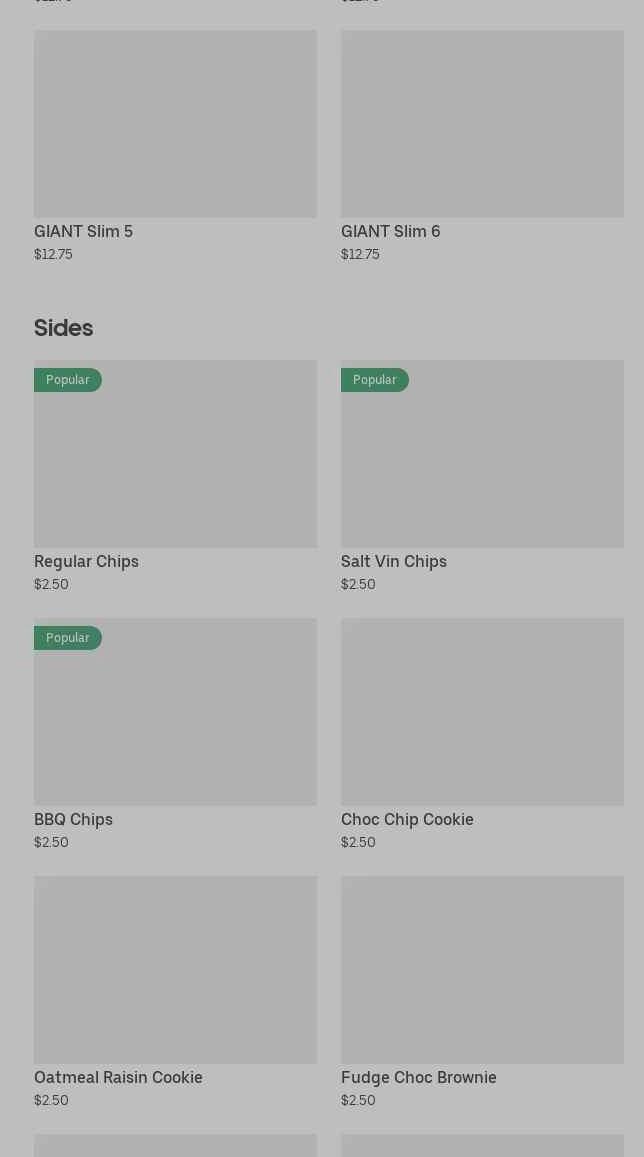Open the Choc Chip Cookie image
The height and width of the screenshot is (1157, 644).
click(482, 711)
